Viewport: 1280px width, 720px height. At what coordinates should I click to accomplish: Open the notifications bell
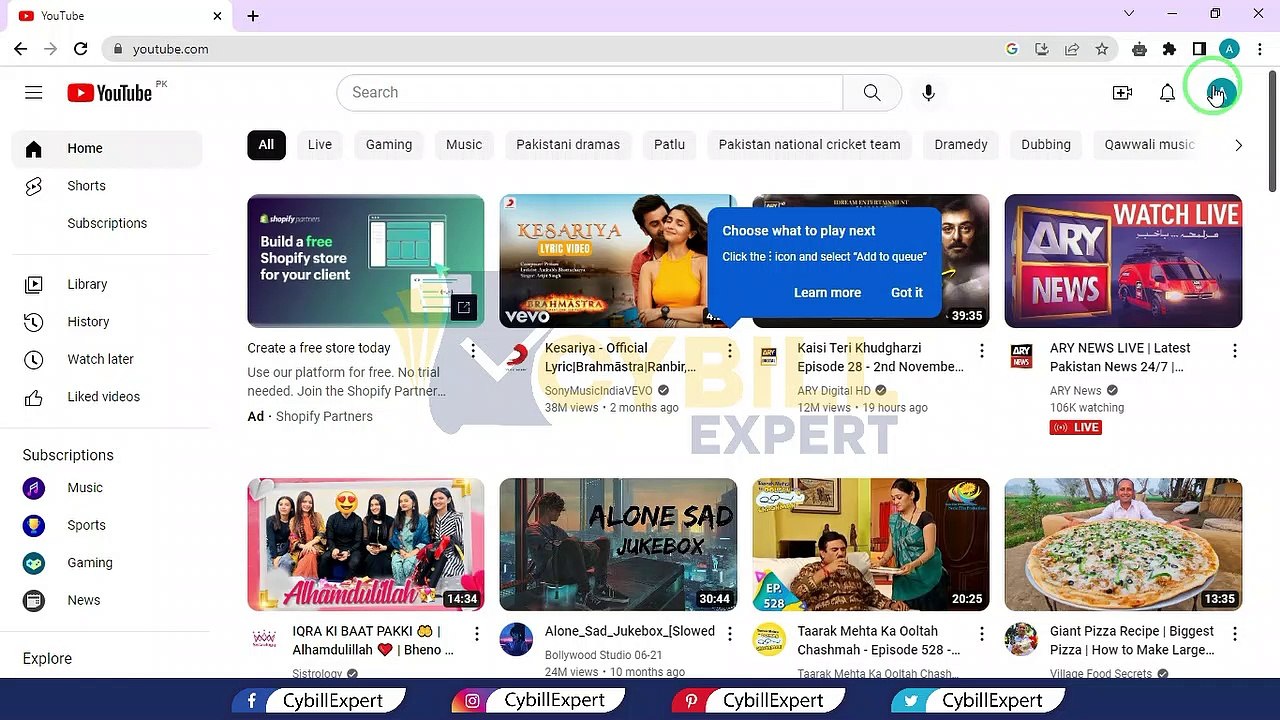click(x=1167, y=93)
